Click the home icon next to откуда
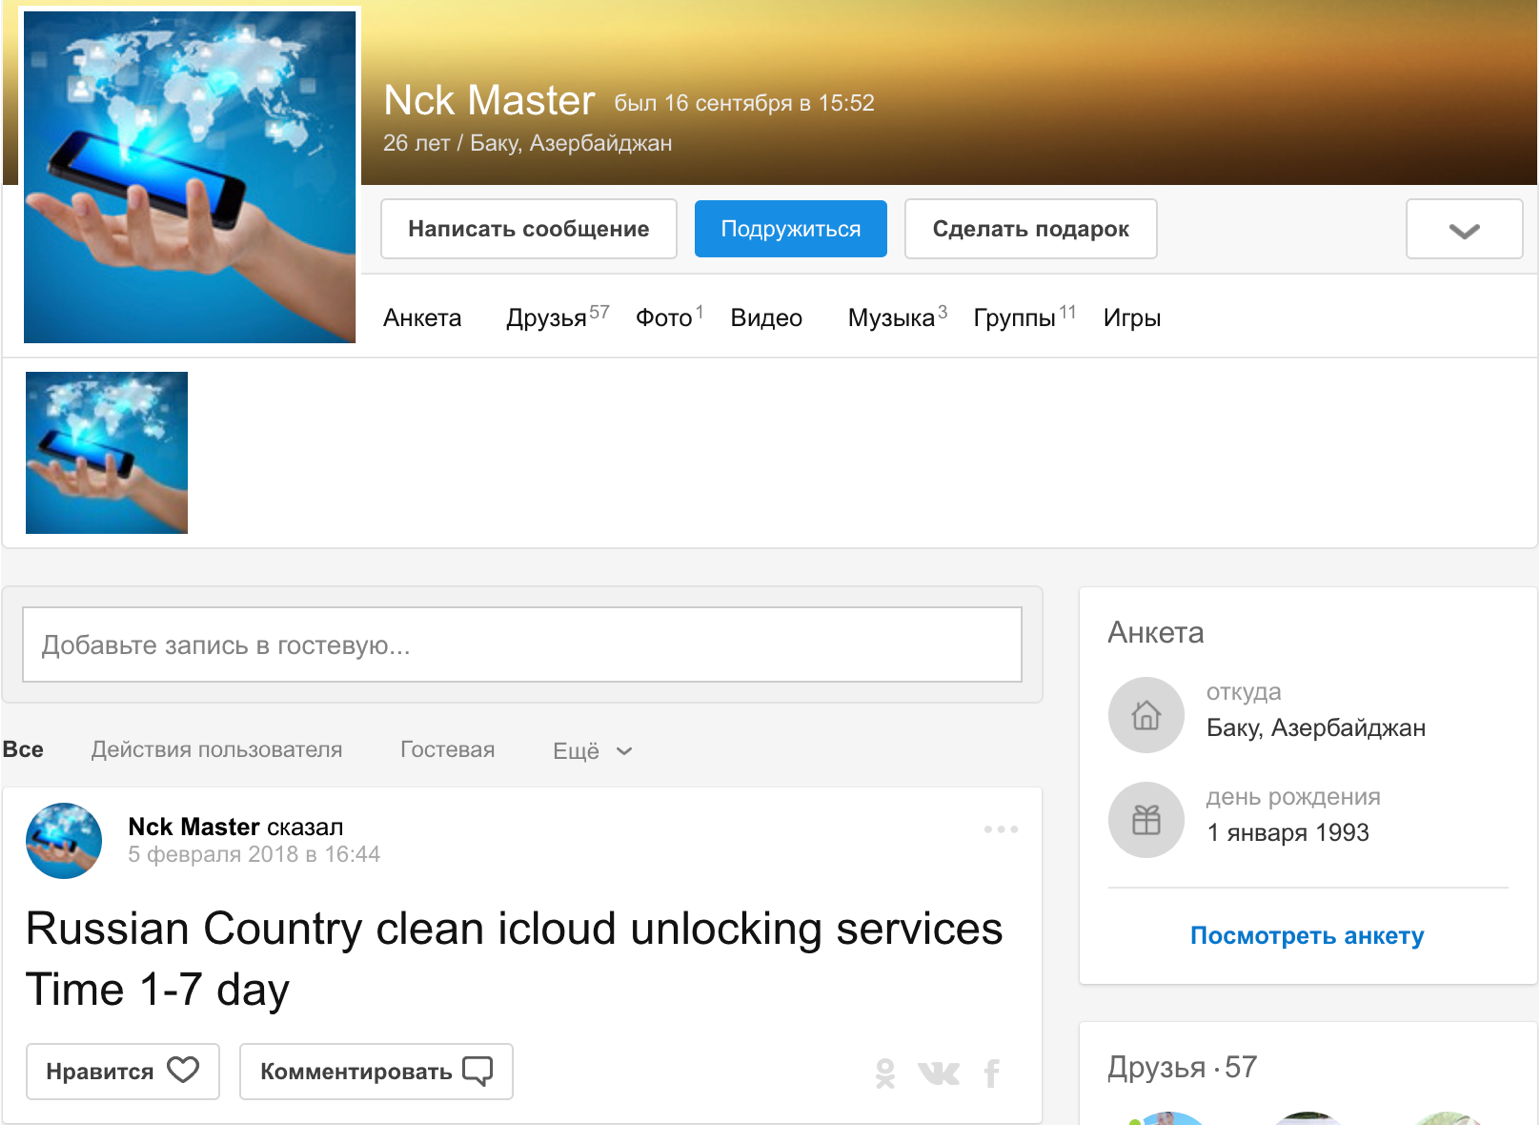Screen dimensions: 1539x1125 coord(1146,715)
